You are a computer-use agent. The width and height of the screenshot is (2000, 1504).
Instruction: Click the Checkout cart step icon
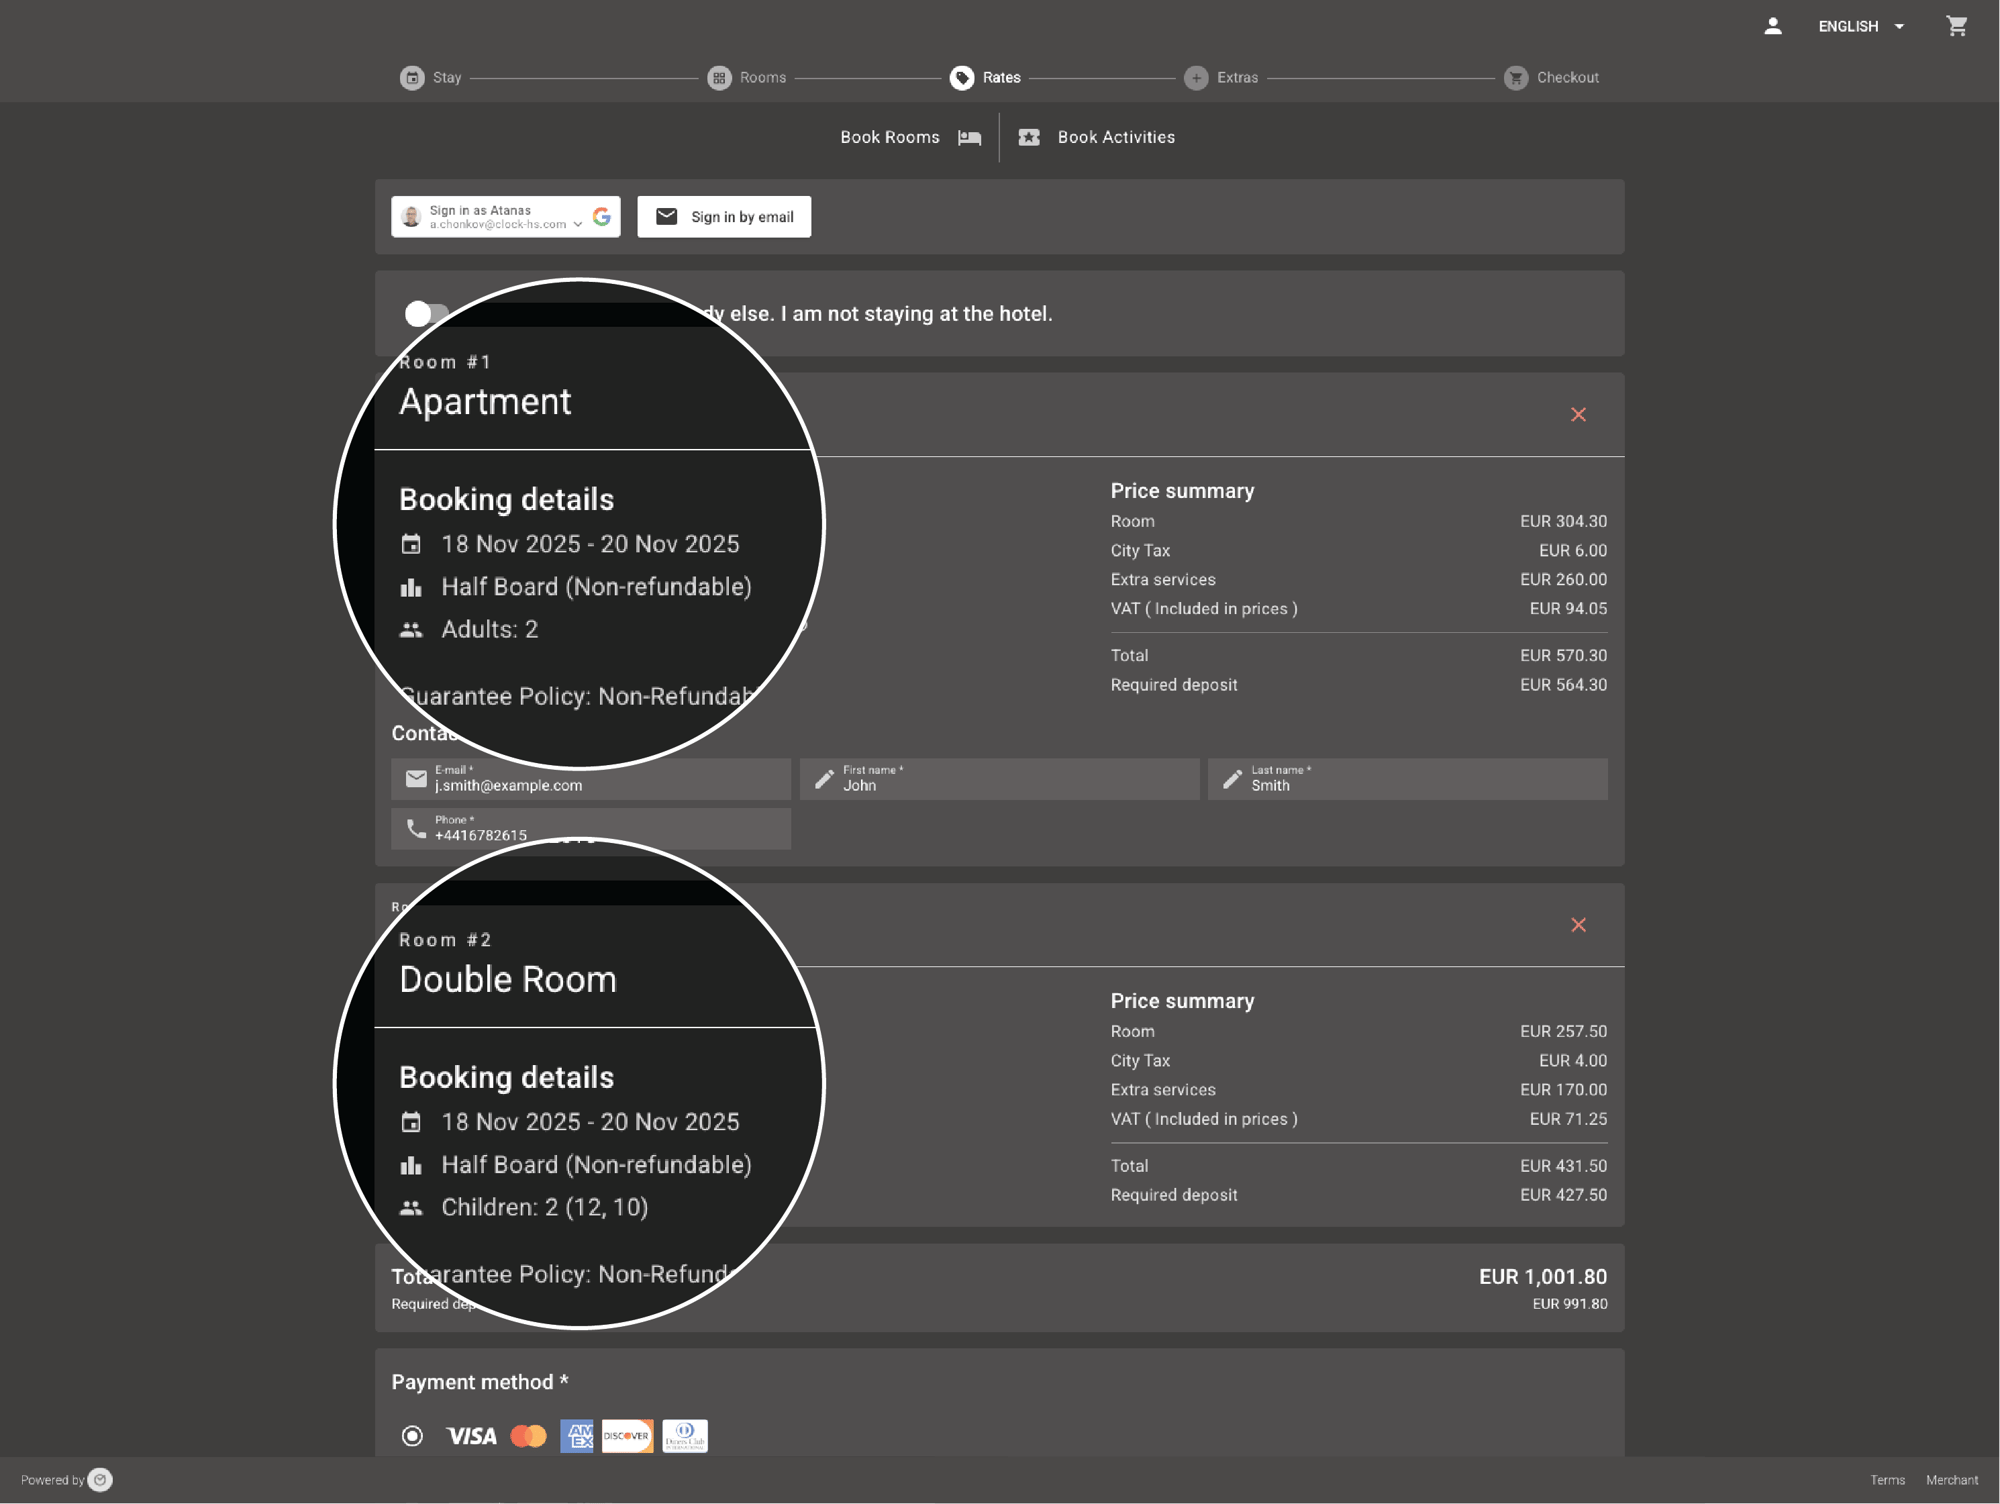[1516, 77]
